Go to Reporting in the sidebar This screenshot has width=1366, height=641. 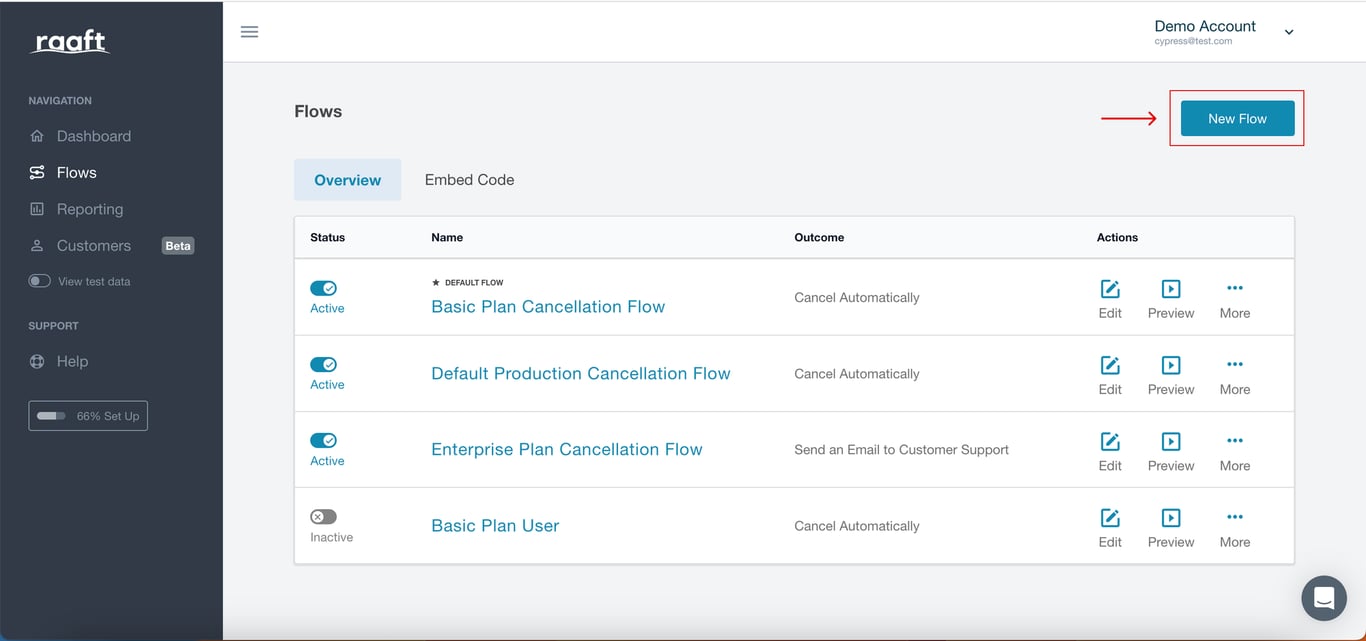(89, 209)
